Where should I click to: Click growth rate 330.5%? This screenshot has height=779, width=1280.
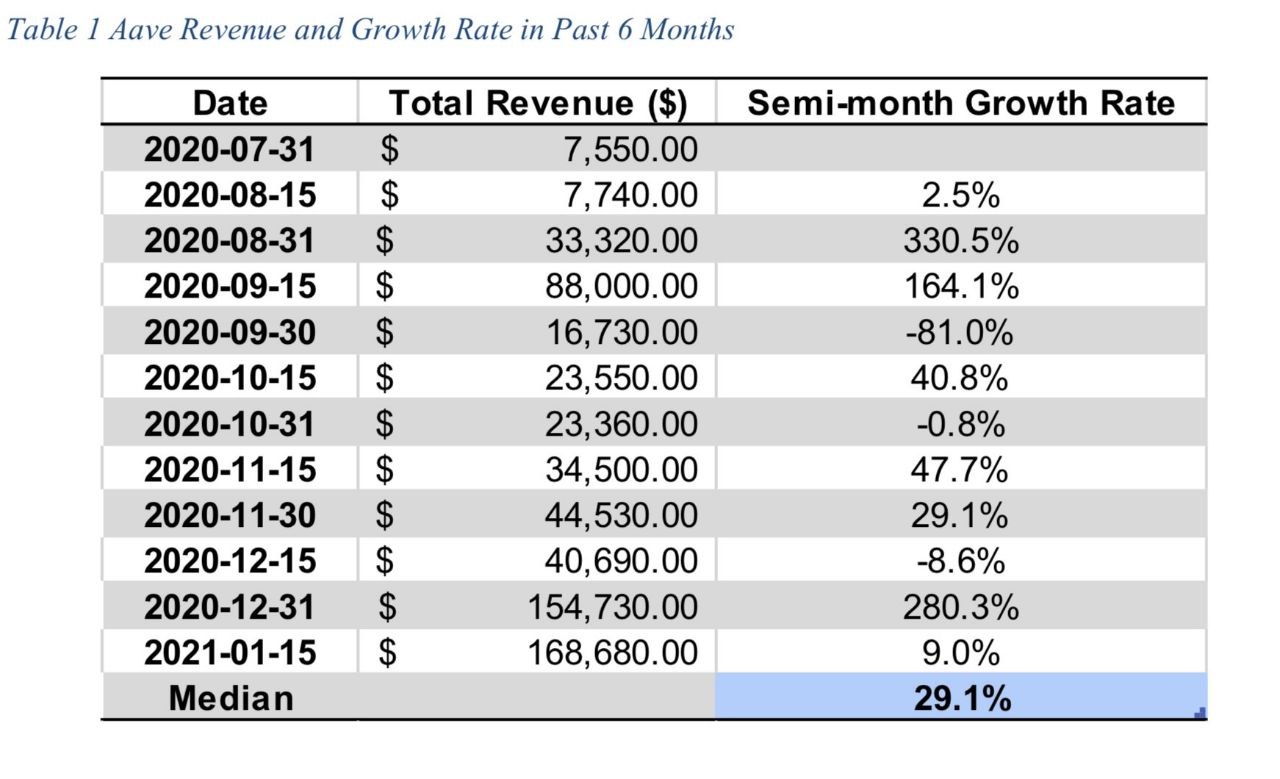coord(961,241)
